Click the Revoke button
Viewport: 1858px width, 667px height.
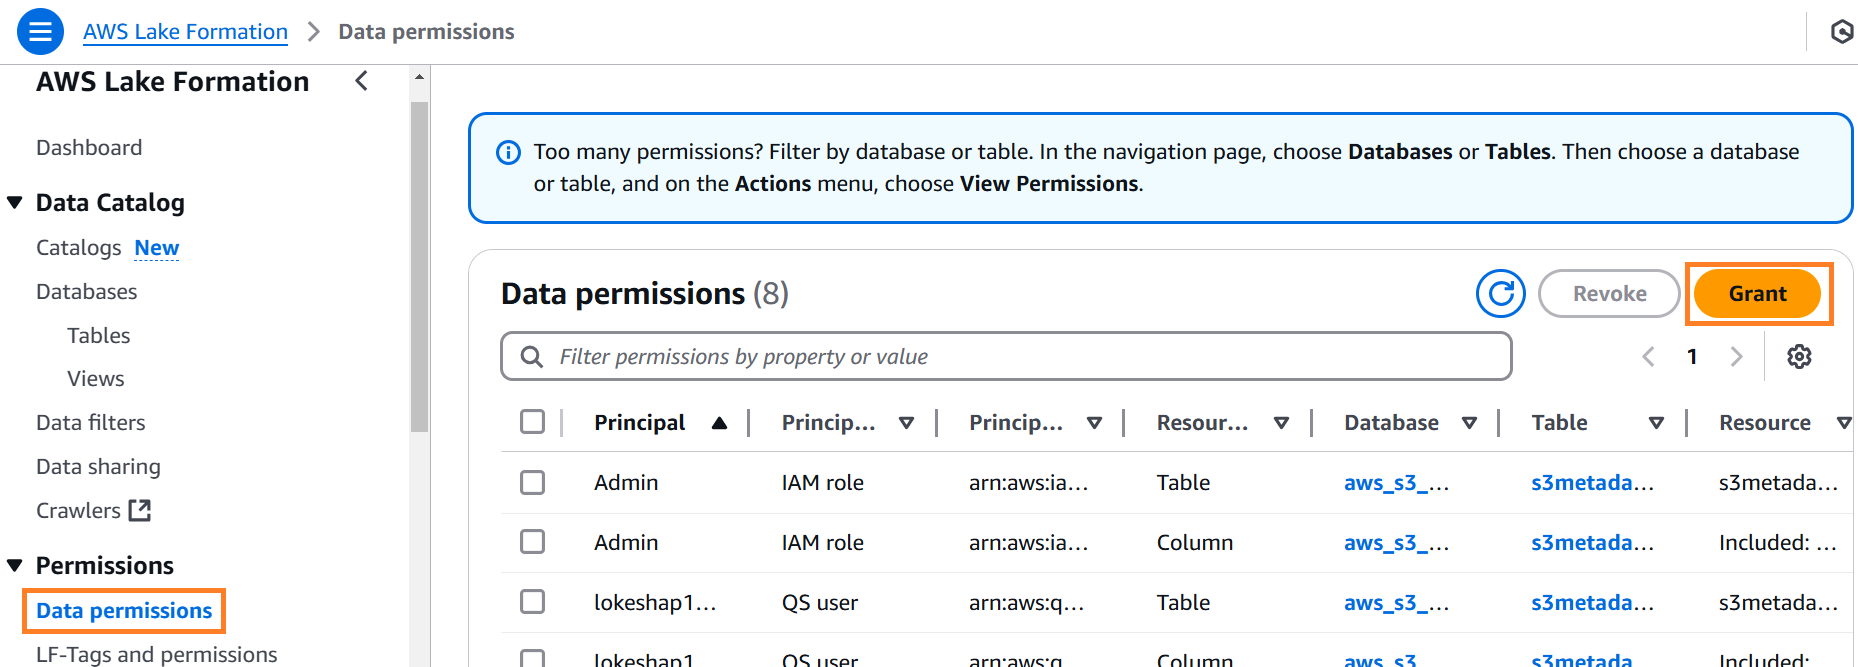coord(1609,294)
